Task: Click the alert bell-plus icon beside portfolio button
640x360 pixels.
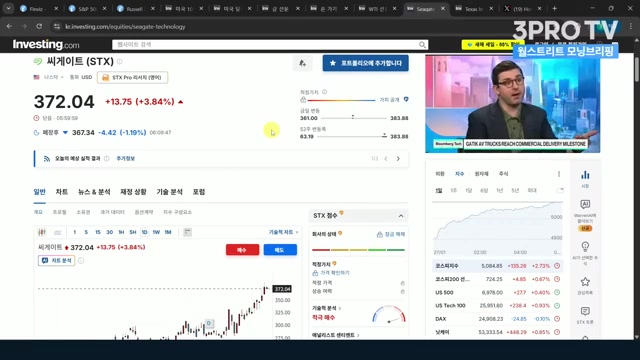Action: [302, 63]
